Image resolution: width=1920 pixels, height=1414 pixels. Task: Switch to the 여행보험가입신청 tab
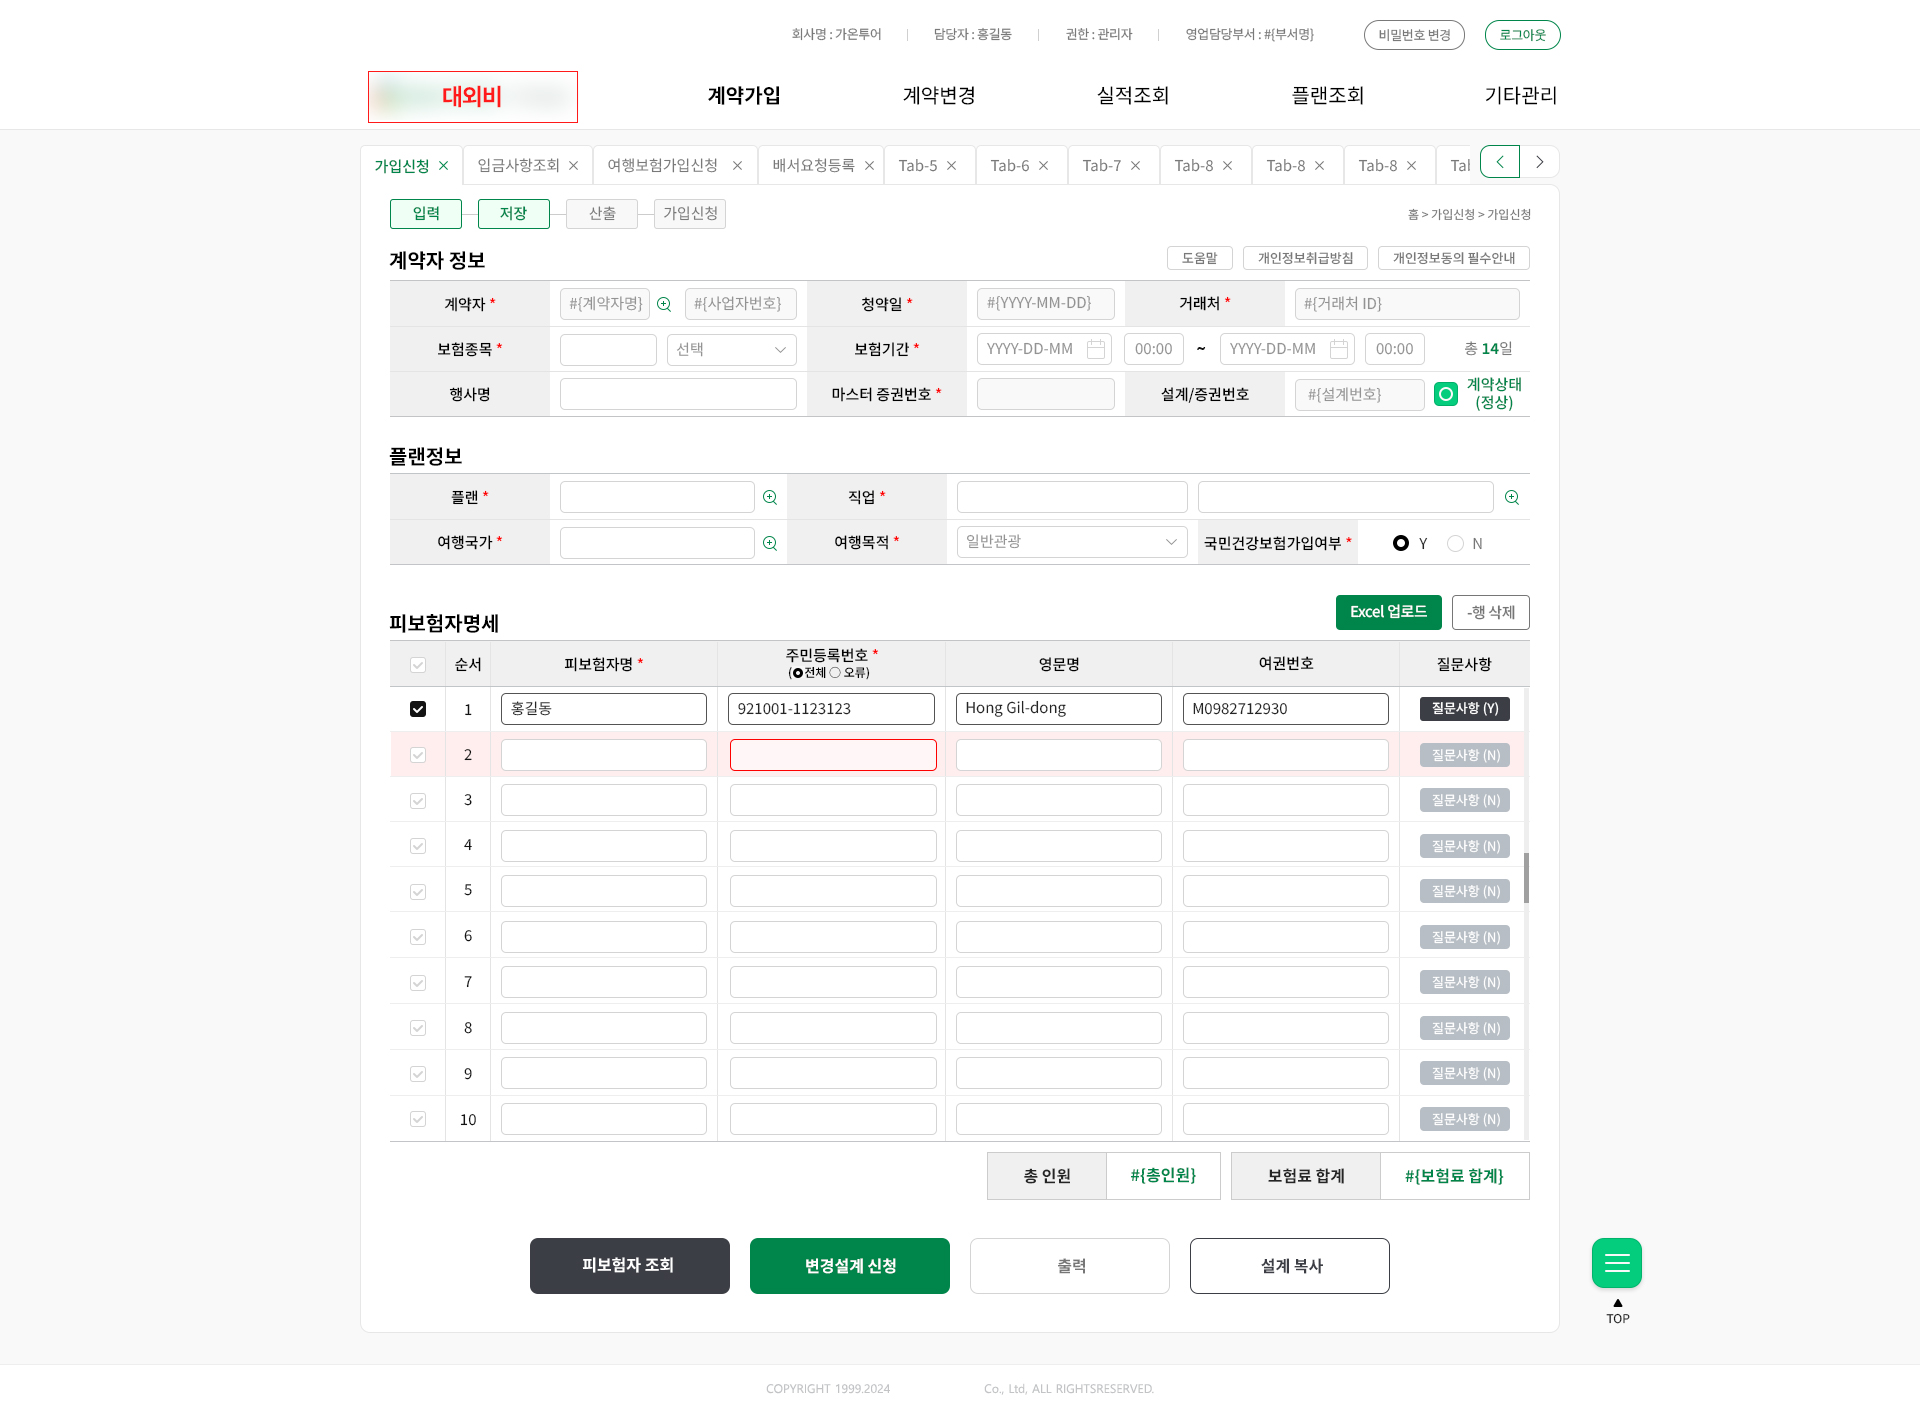coord(662,165)
